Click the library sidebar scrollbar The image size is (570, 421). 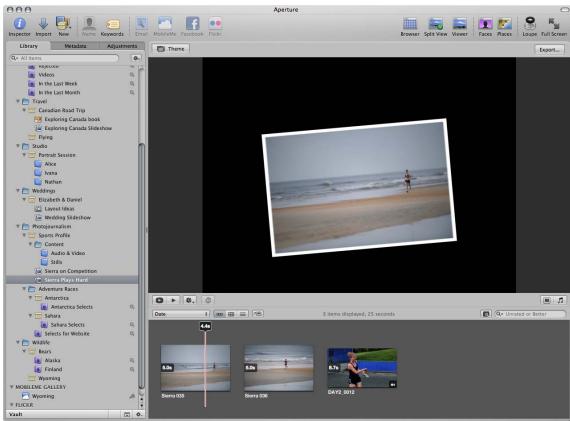tap(141, 265)
